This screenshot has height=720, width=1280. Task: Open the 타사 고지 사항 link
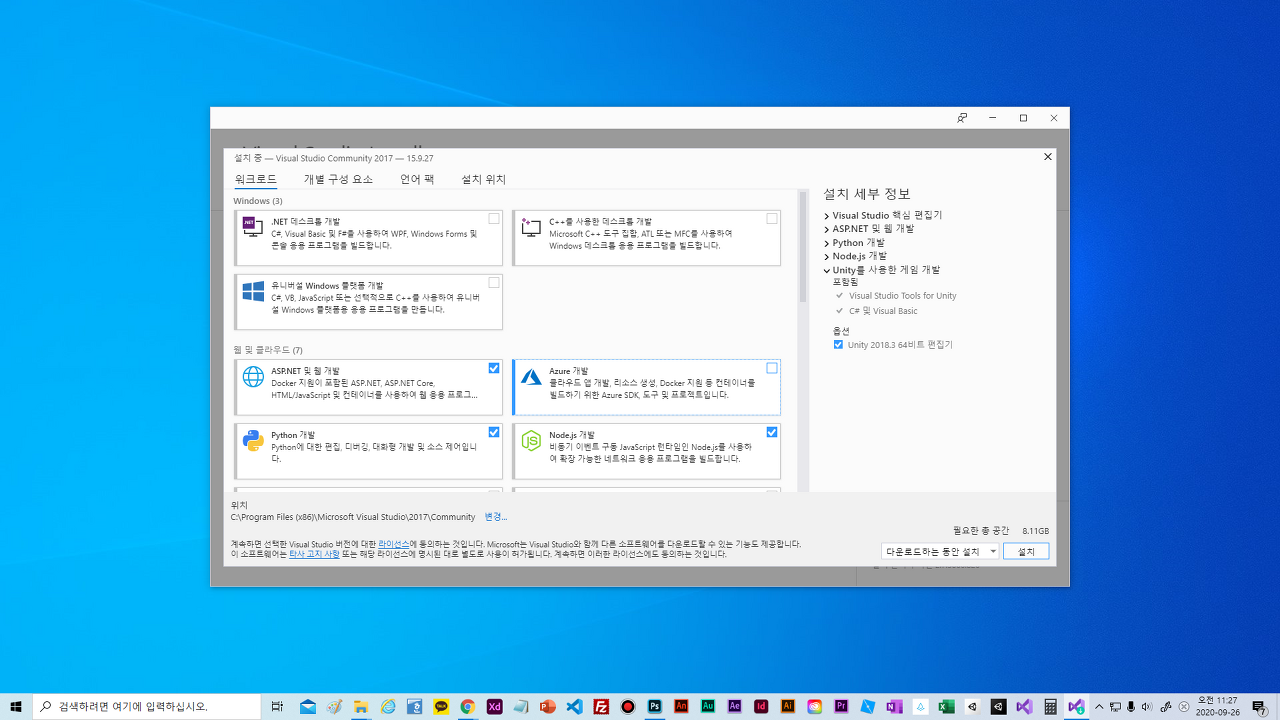(314, 553)
